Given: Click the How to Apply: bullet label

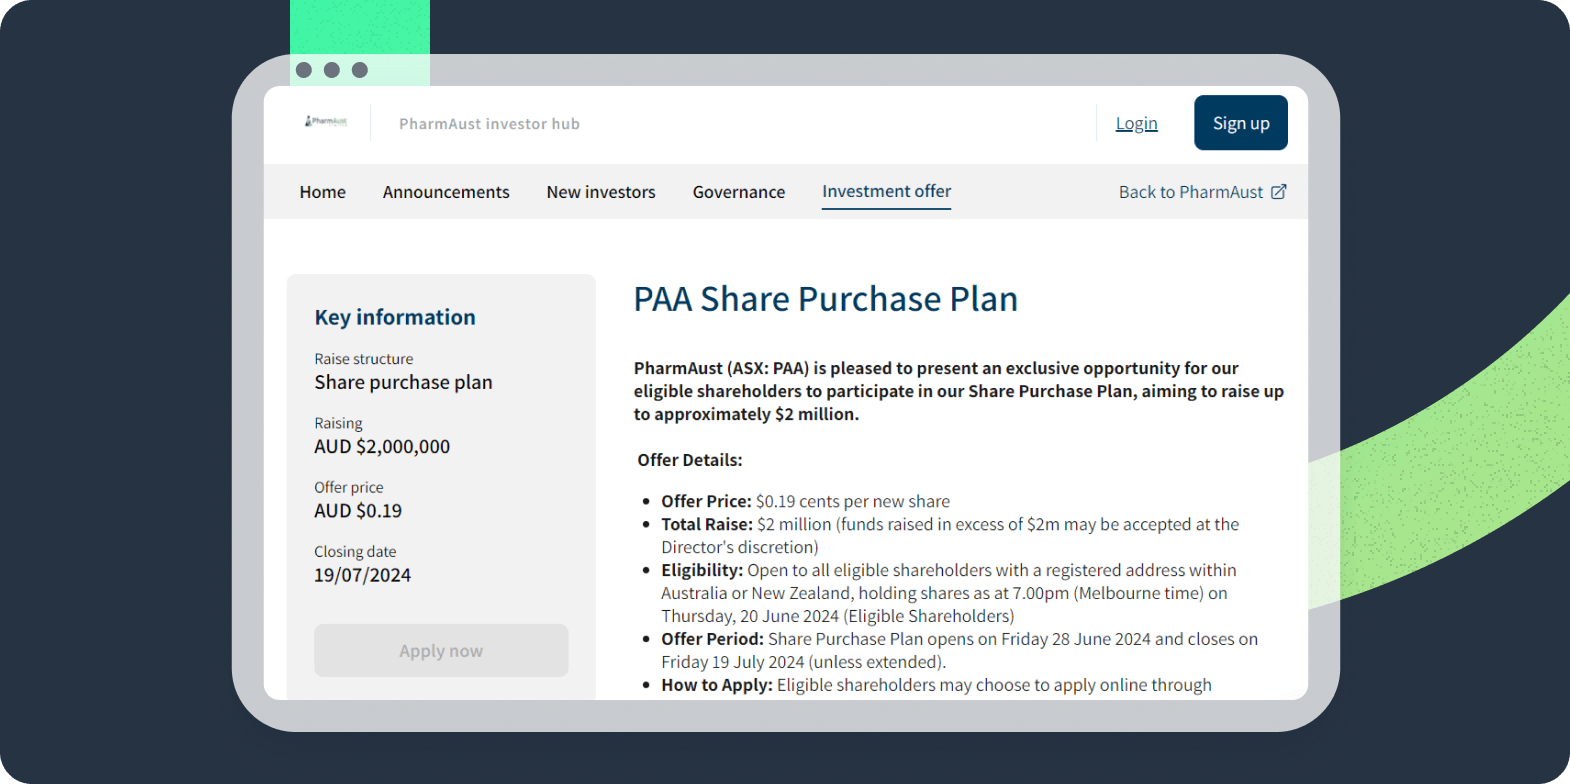Looking at the screenshot, I should pos(717,685).
